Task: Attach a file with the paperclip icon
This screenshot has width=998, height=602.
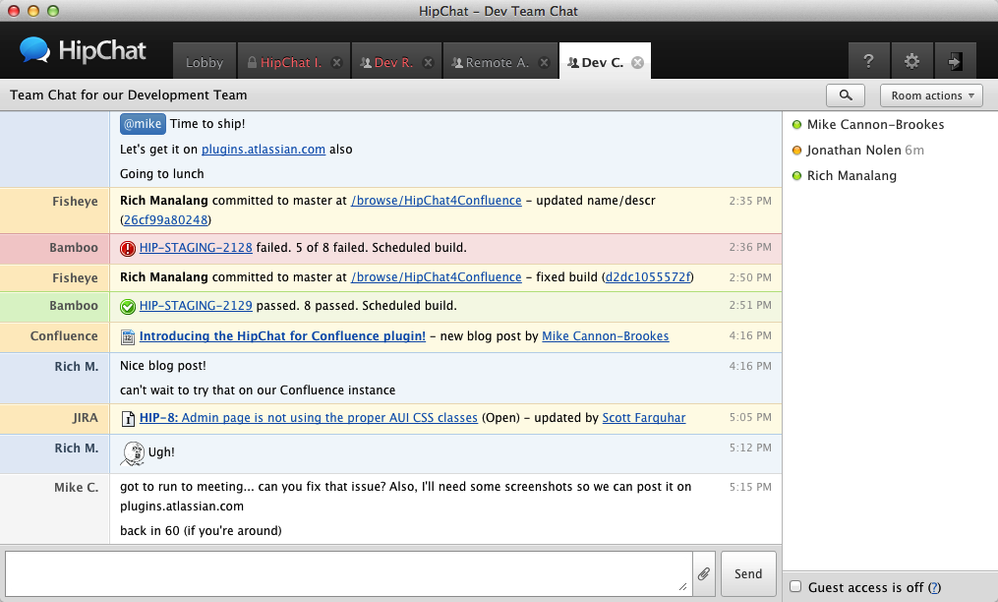Action: (x=703, y=573)
